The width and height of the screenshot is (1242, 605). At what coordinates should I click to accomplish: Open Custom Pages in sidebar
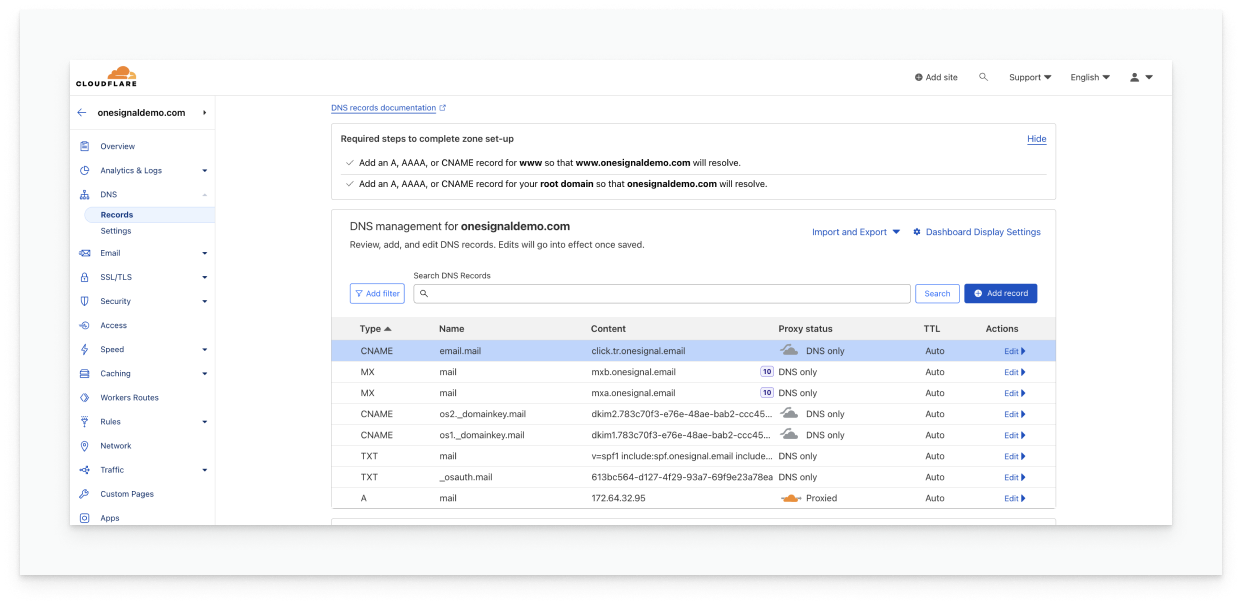[127, 494]
